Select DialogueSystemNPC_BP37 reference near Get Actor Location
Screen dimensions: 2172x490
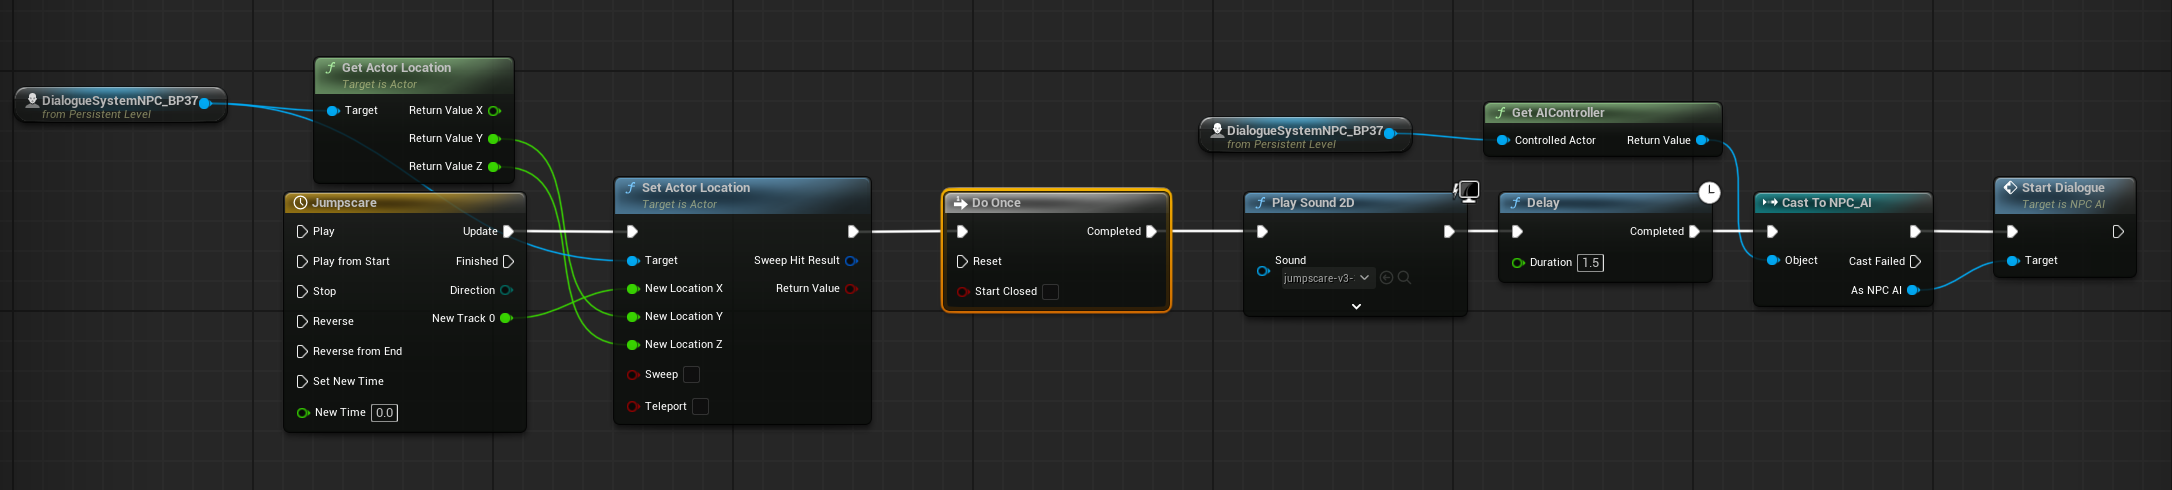coord(119,106)
